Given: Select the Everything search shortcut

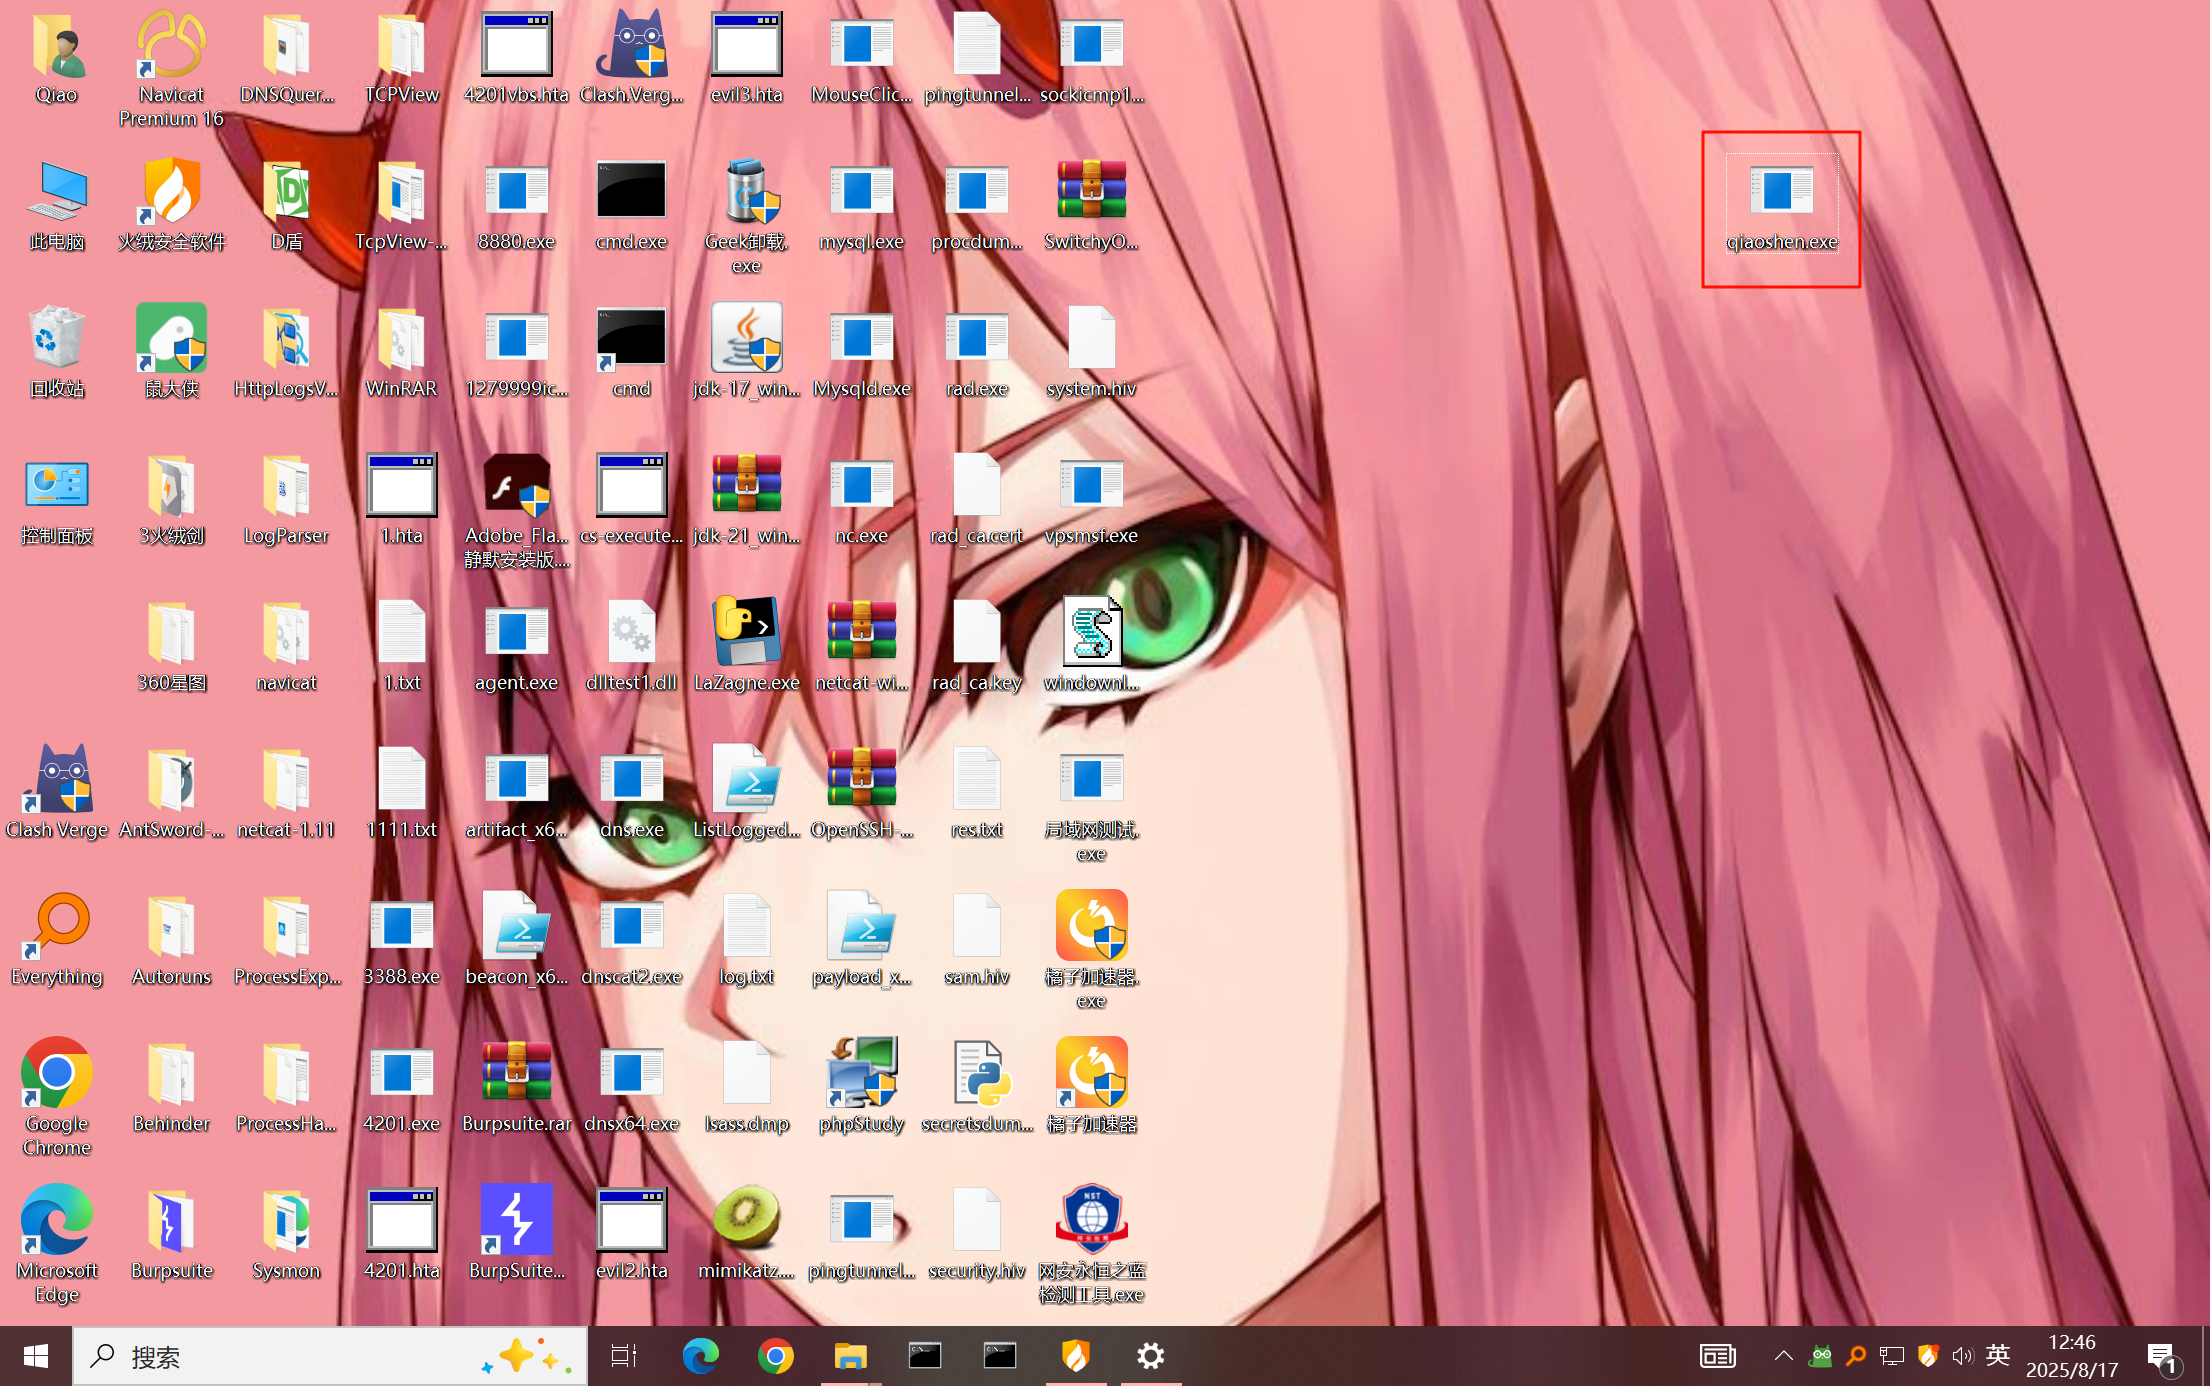Looking at the screenshot, I should coord(57,925).
